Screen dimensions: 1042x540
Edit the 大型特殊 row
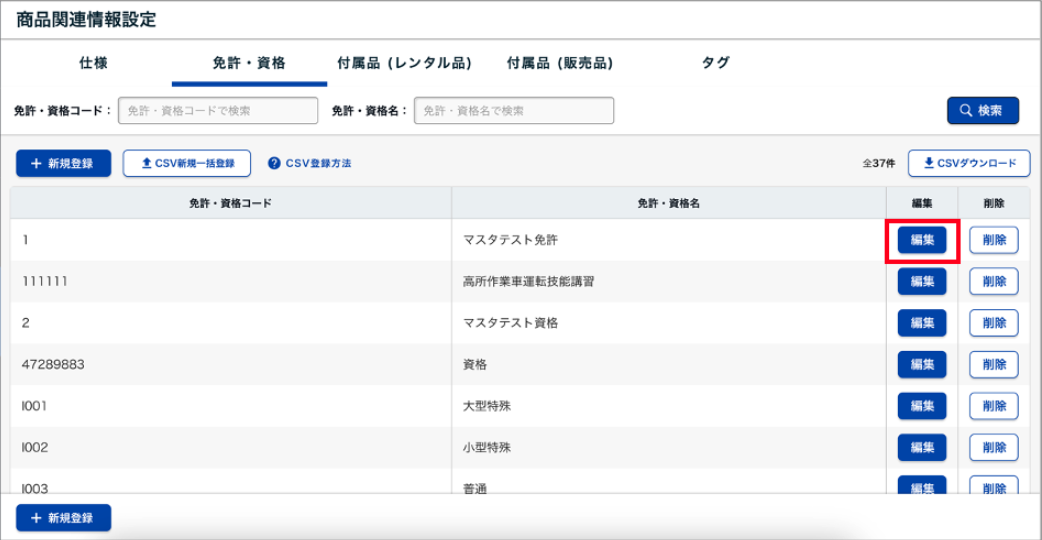click(x=922, y=406)
